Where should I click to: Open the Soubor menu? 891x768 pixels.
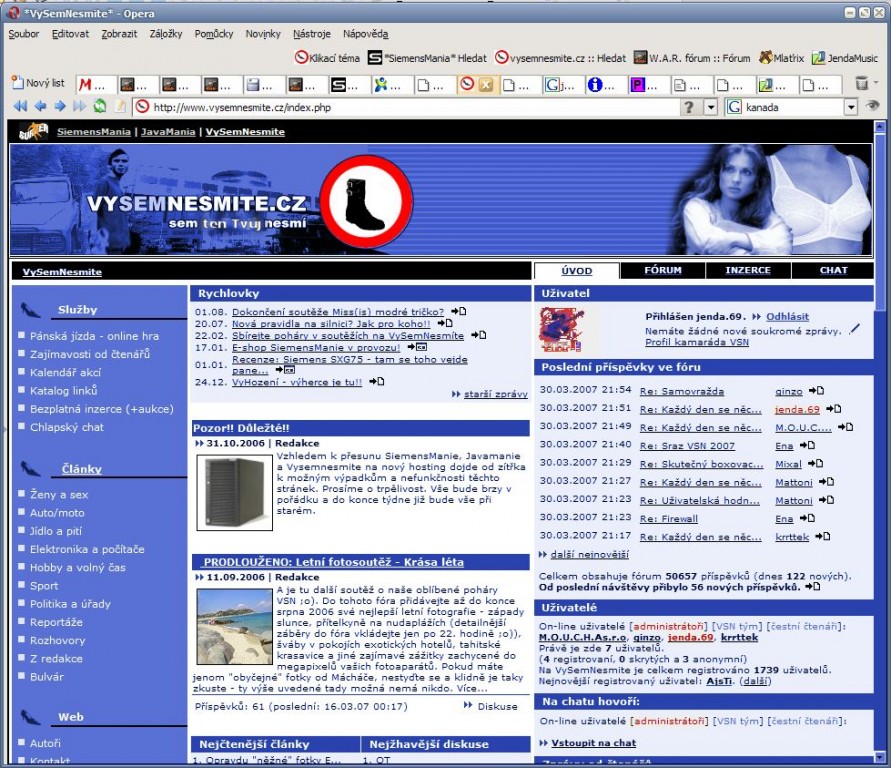coord(23,34)
